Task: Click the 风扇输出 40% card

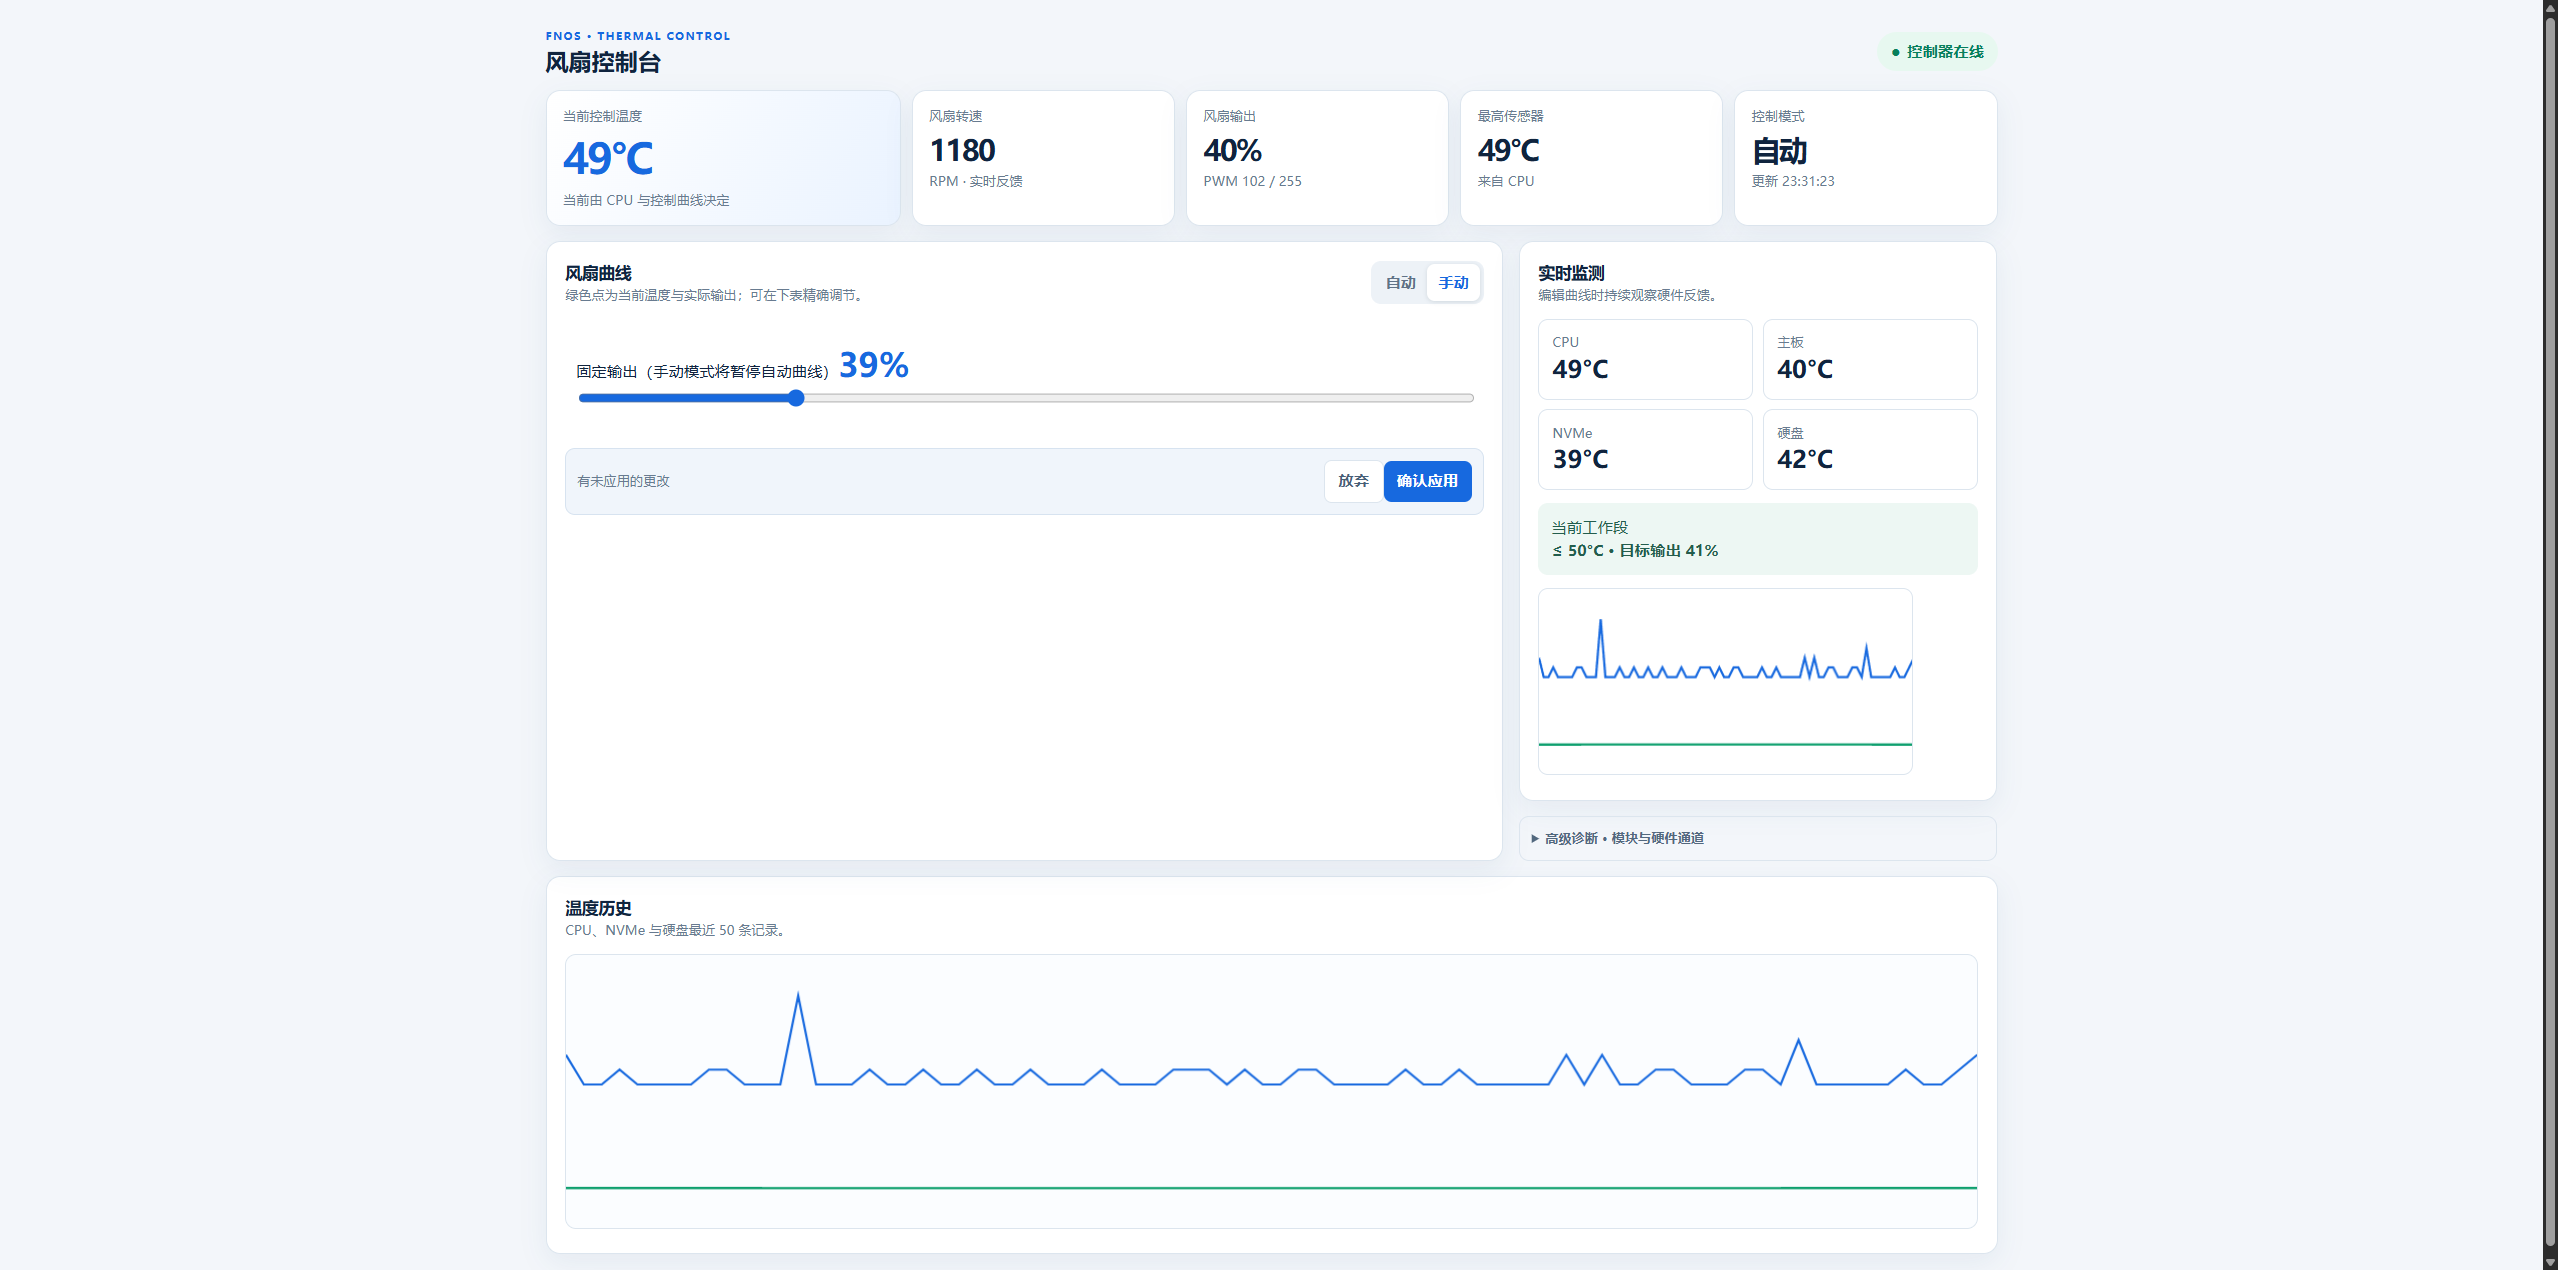Action: click(1317, 158)
